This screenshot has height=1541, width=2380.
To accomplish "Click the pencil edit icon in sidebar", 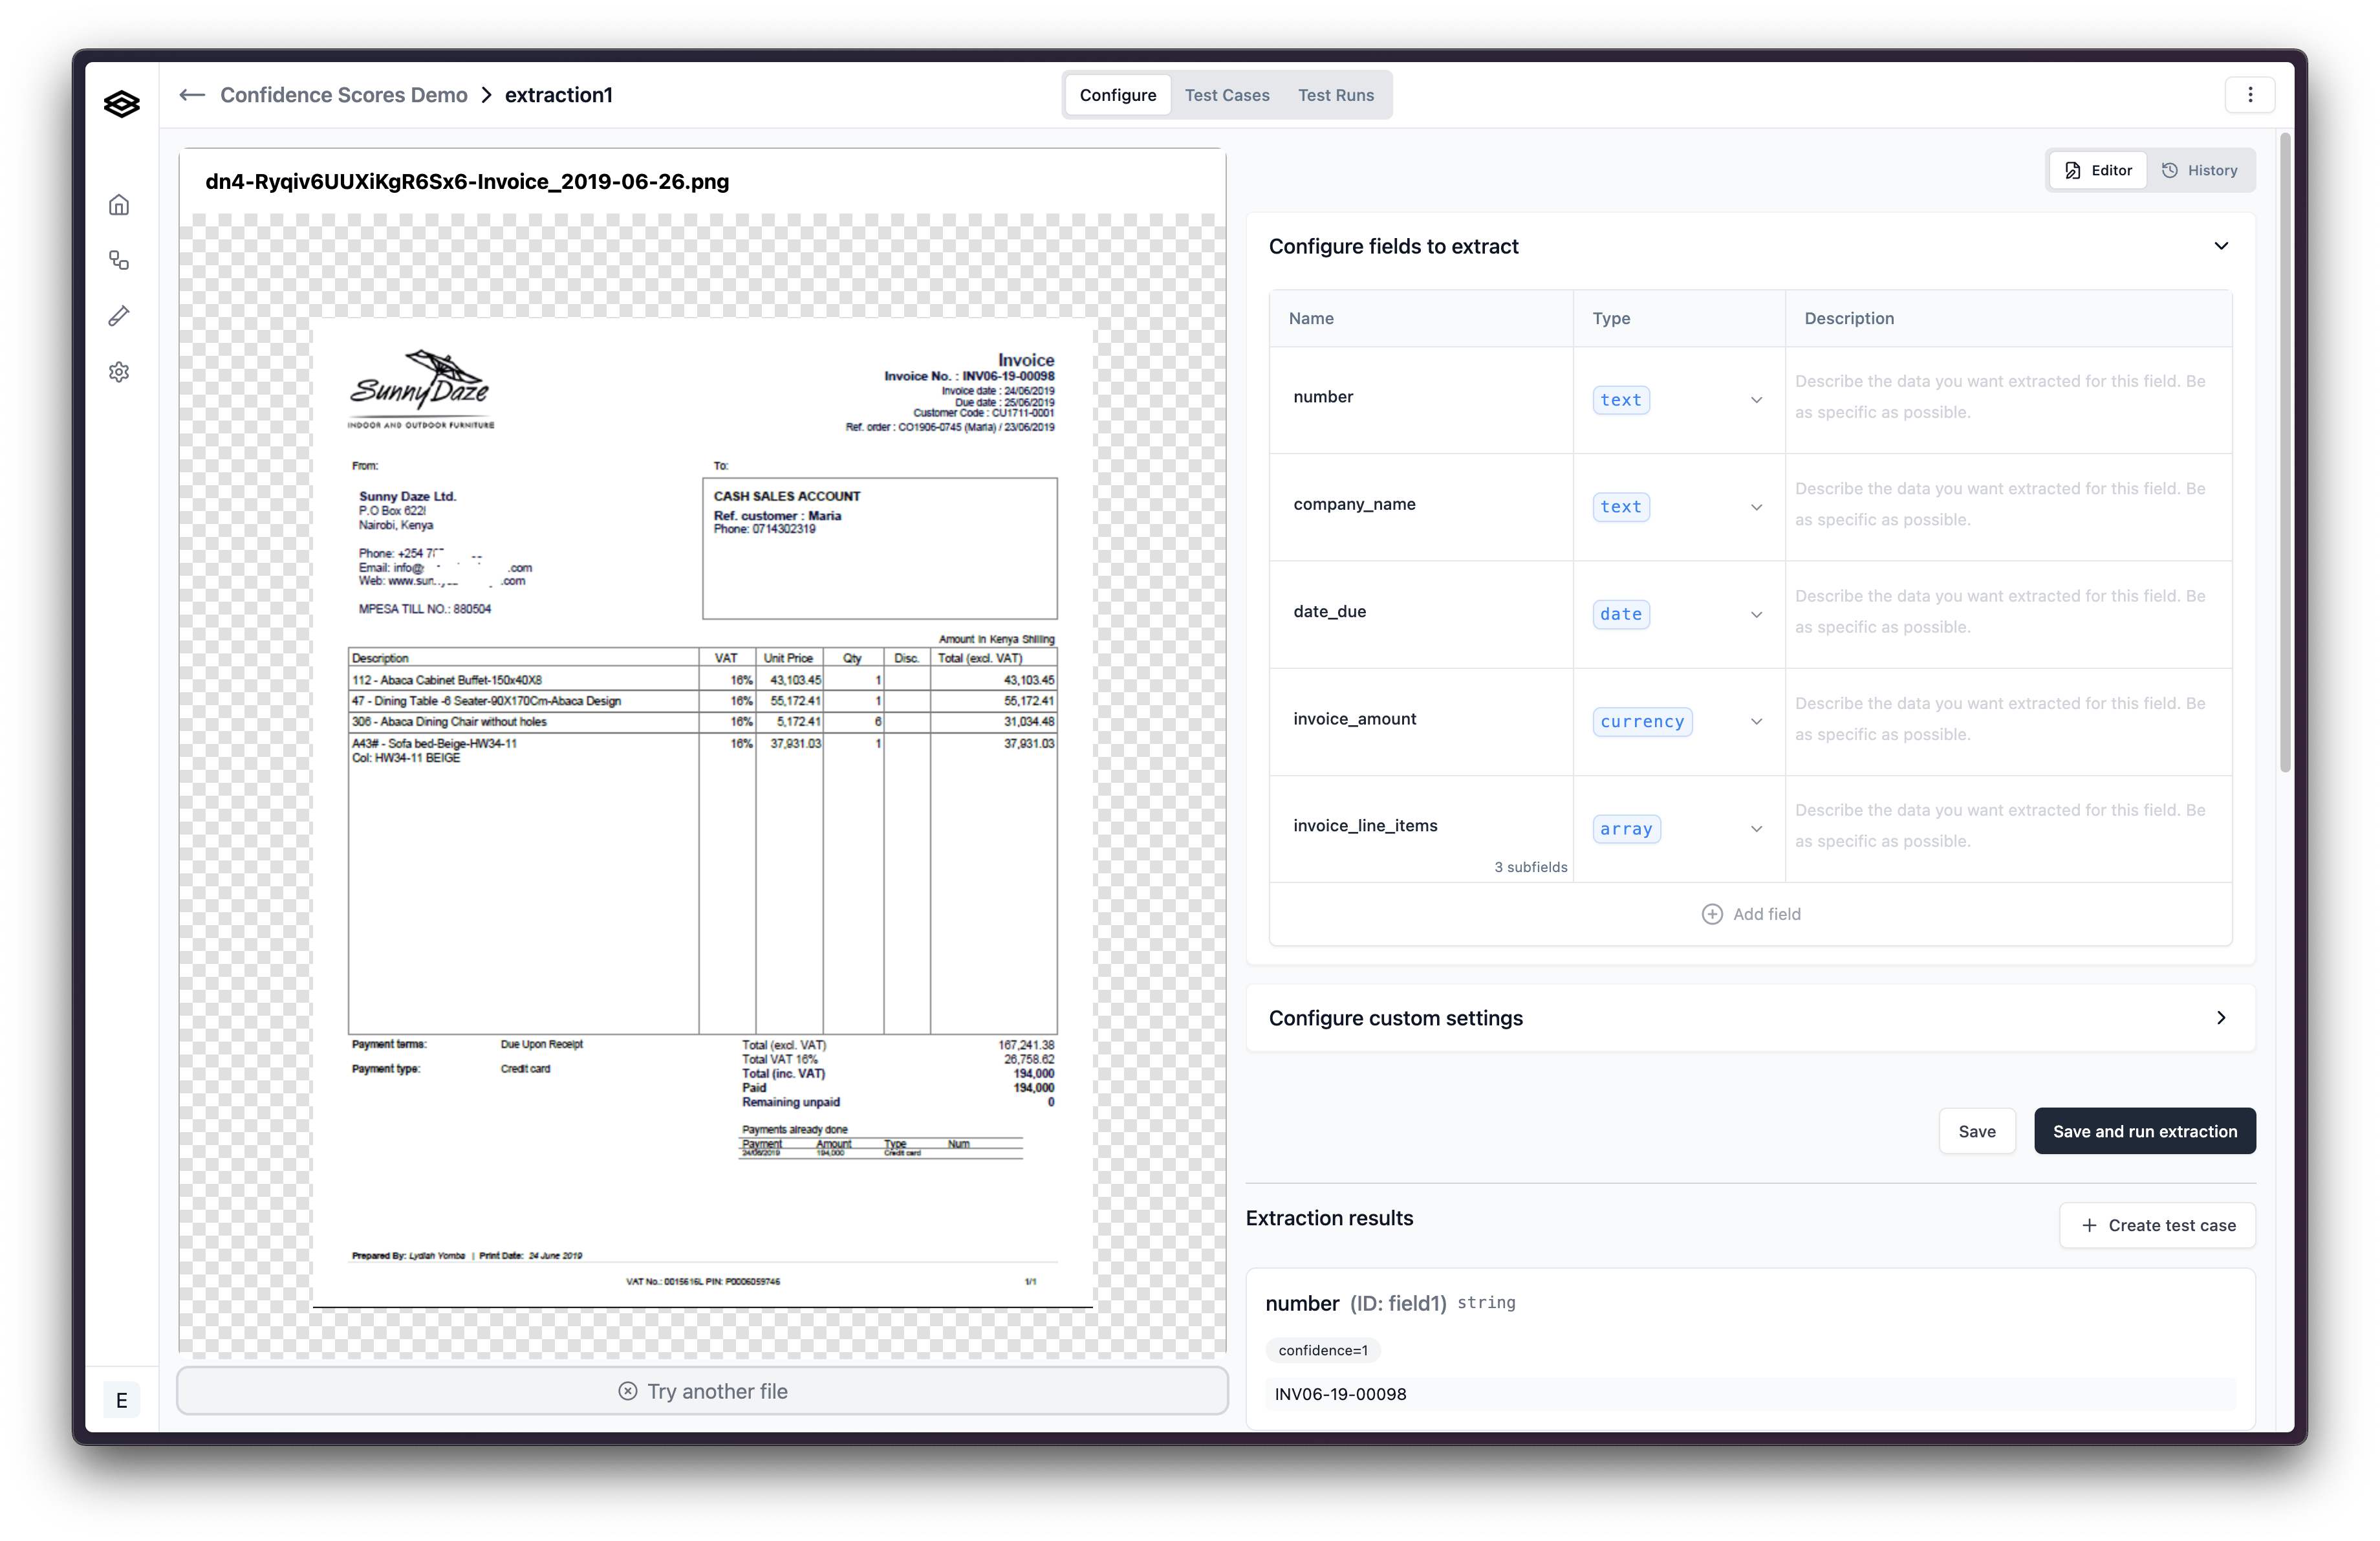I will click(119, 316).
